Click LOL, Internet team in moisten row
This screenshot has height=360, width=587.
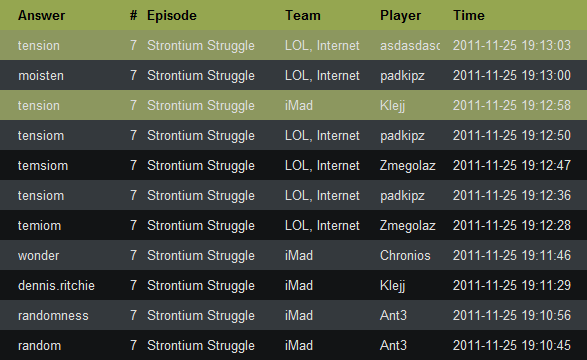(x=322, y=76)
